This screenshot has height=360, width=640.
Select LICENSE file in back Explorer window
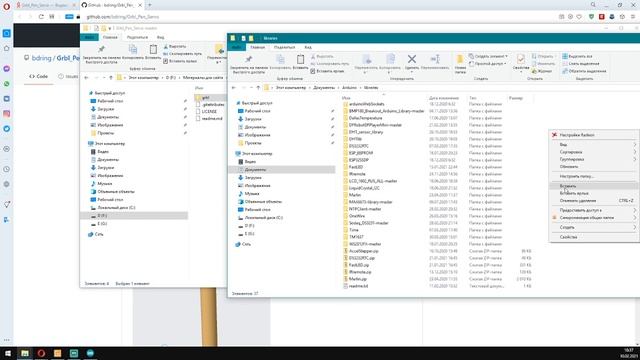[x=206, y=111]
